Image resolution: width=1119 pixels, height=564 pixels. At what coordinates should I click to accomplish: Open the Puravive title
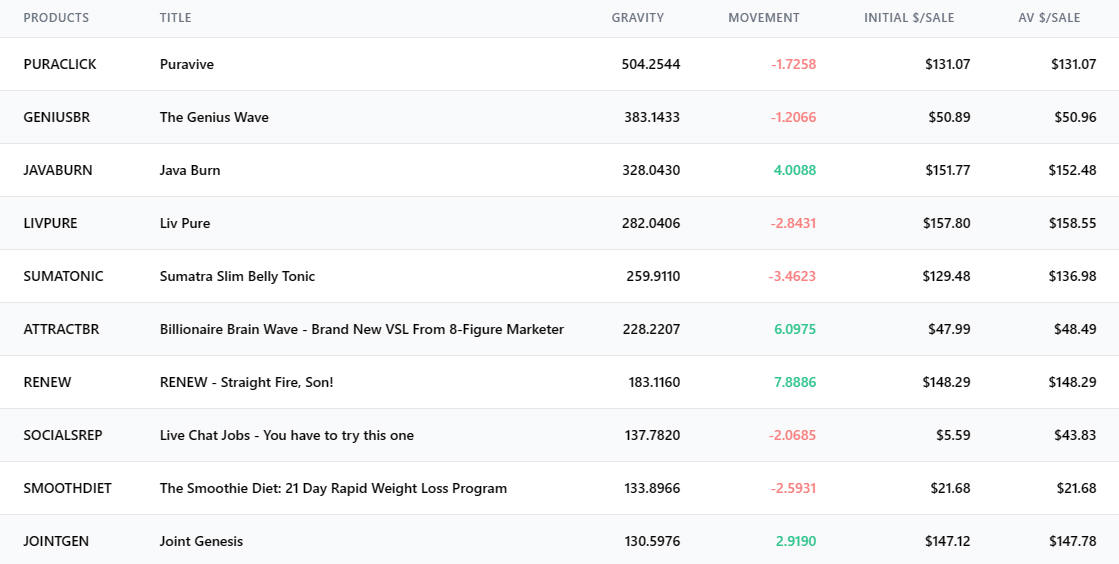point(187,64)
